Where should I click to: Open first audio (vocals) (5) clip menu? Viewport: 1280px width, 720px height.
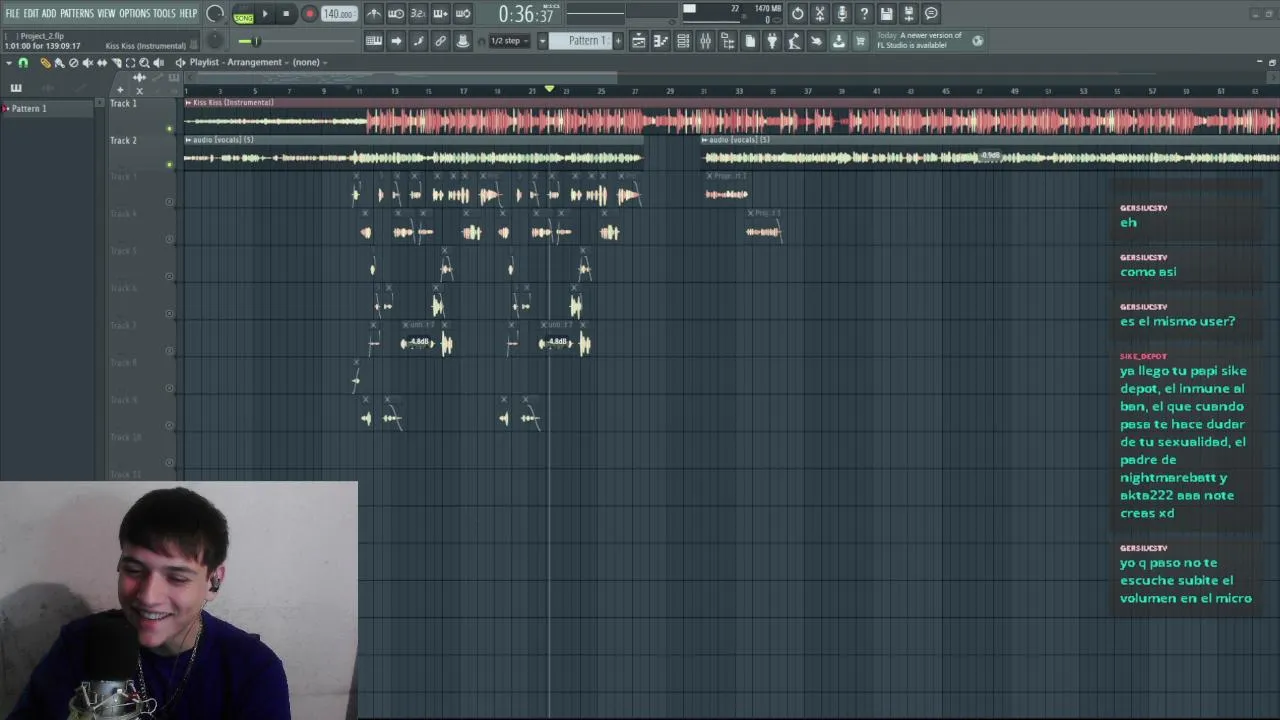click(x=188, y=140)
